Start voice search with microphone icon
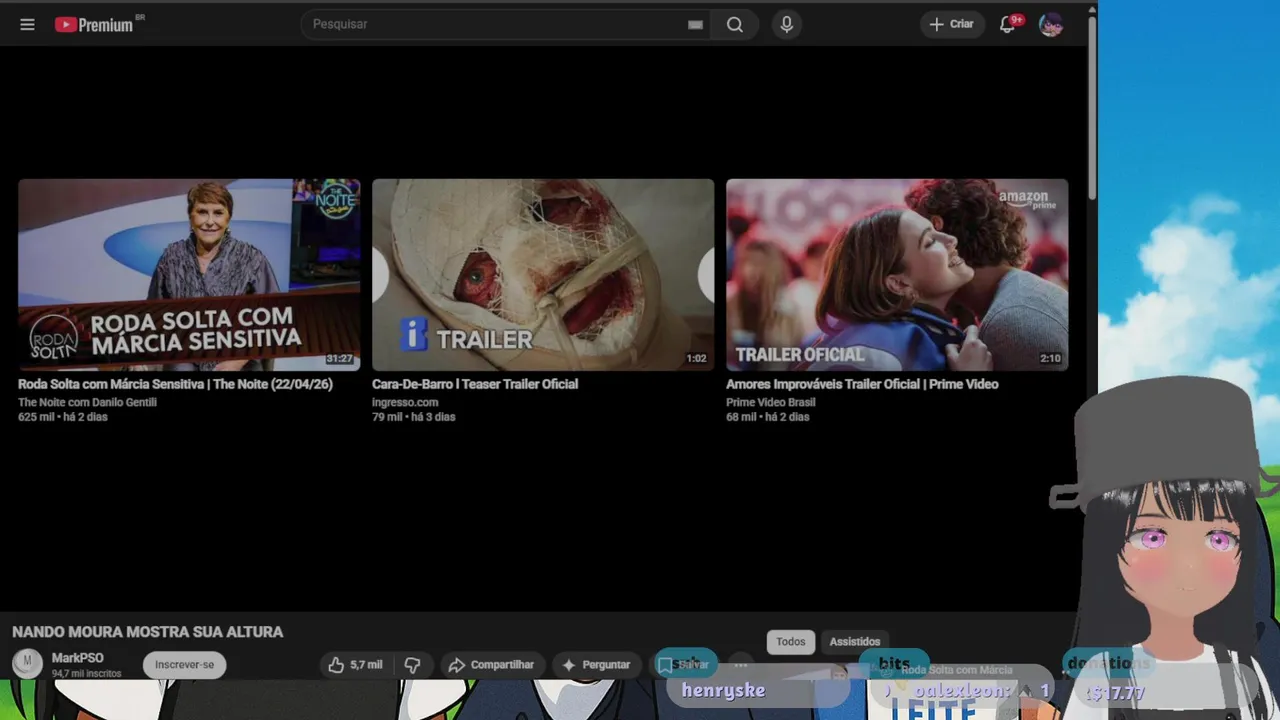Screen dimensions: 1280x720 click(x=787, y=24)
